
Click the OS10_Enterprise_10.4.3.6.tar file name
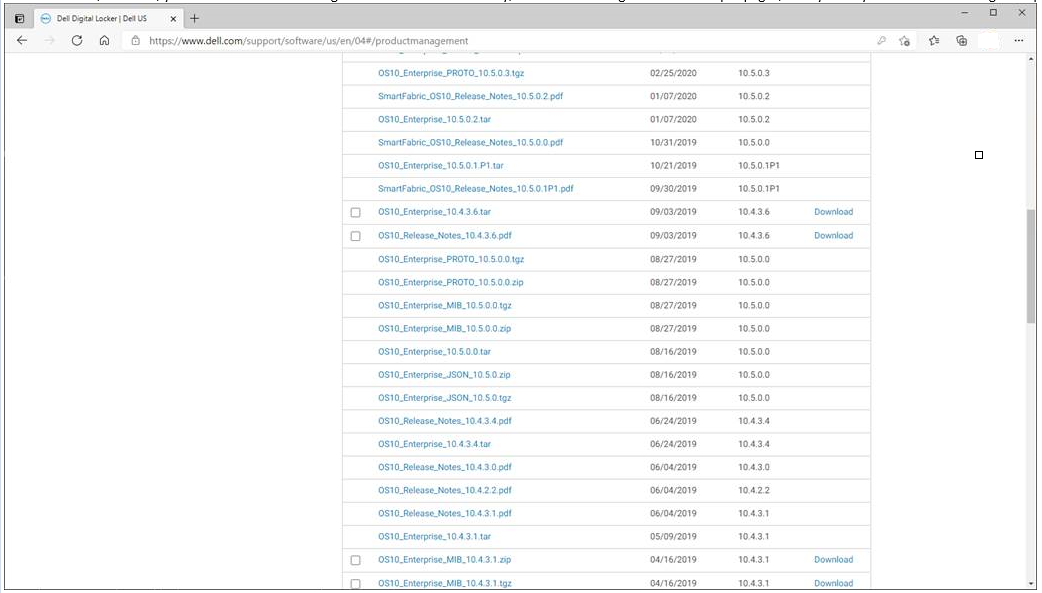435,212
